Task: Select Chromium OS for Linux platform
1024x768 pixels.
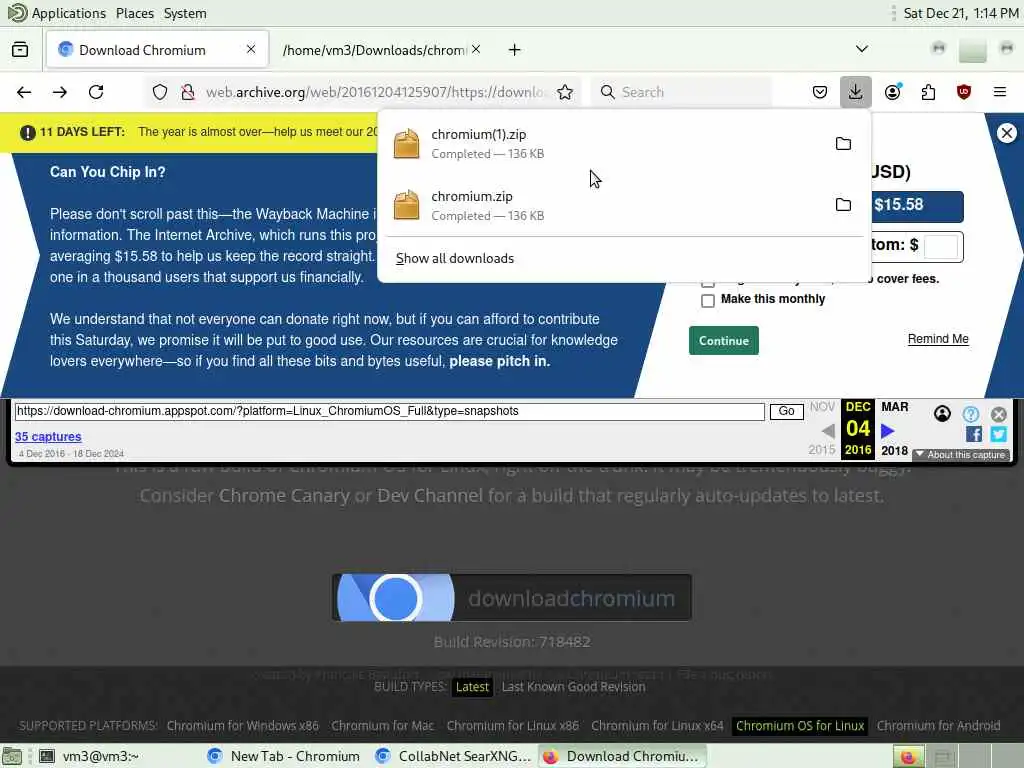Action: [800, 726]
